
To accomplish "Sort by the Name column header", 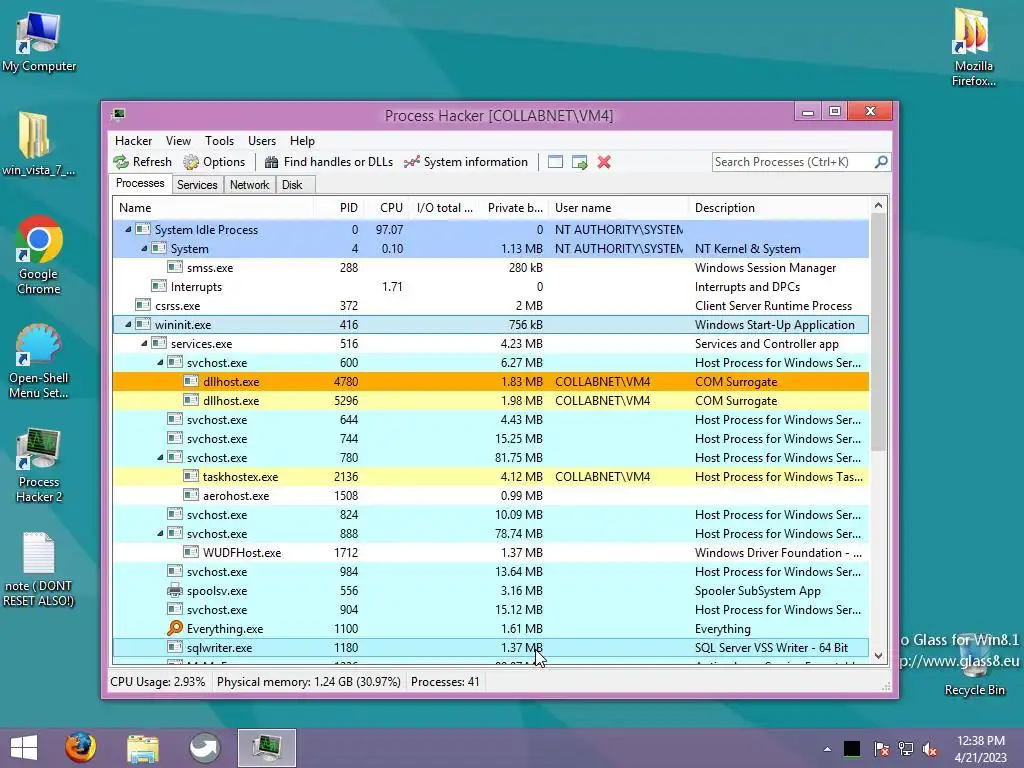I will point(213,208).
